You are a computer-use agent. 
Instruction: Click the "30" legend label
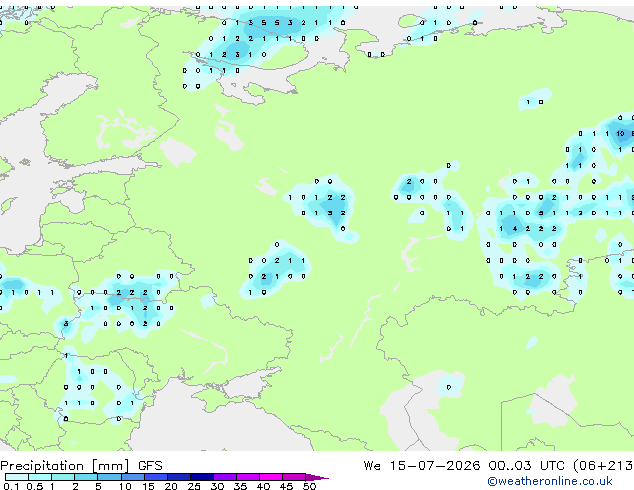[217, 486]
